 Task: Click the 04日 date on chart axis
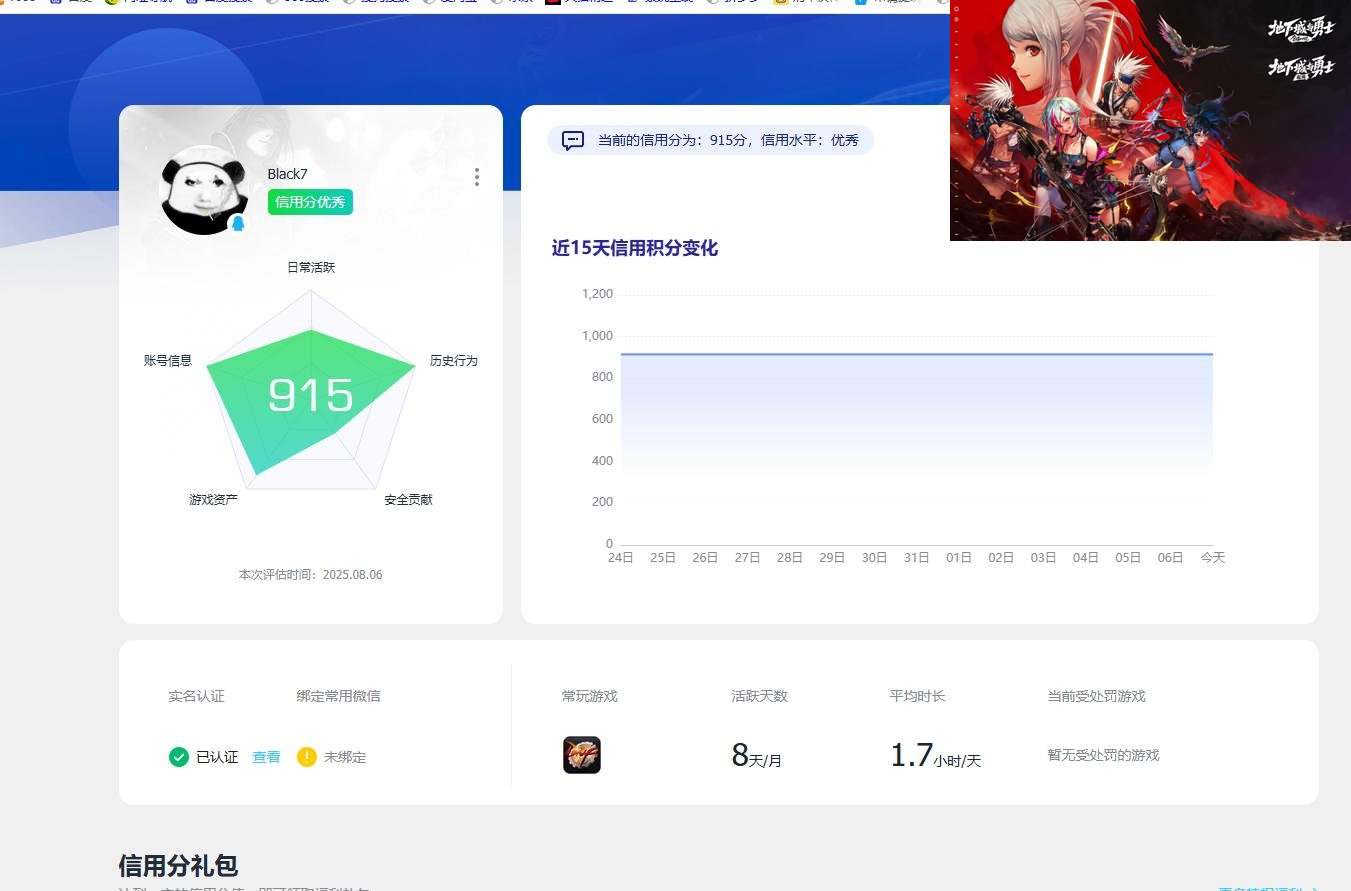coord(1086,558)
